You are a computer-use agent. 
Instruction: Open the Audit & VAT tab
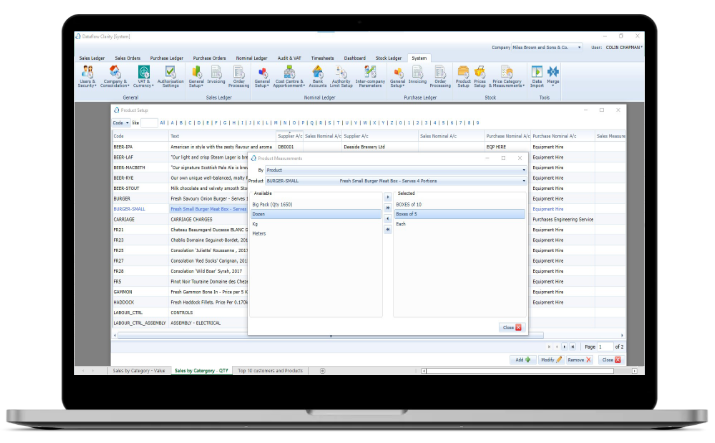click(x=289, y=58)
